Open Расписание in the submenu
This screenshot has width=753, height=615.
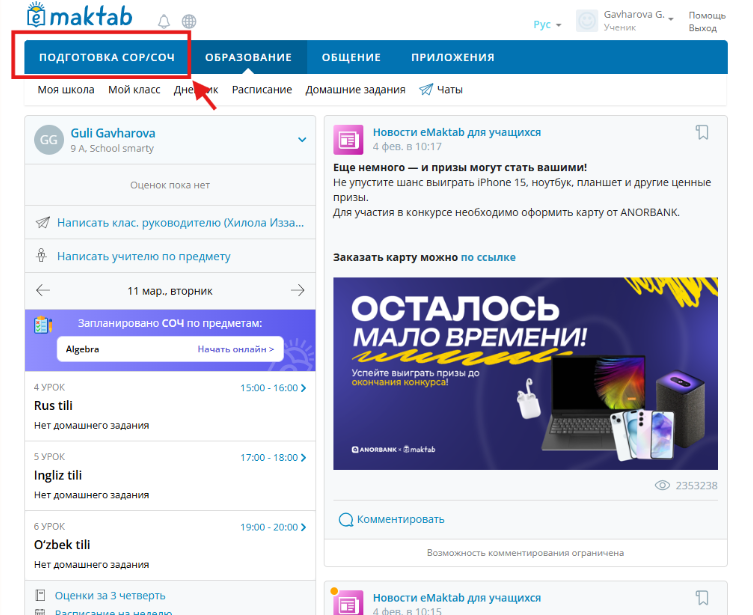262,90
